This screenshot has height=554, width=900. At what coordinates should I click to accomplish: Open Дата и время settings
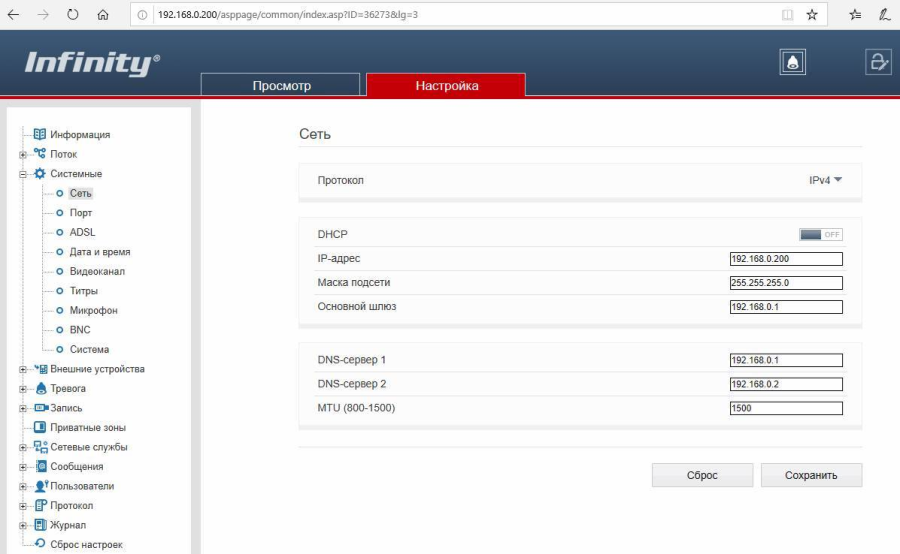(x=100, y=252)
